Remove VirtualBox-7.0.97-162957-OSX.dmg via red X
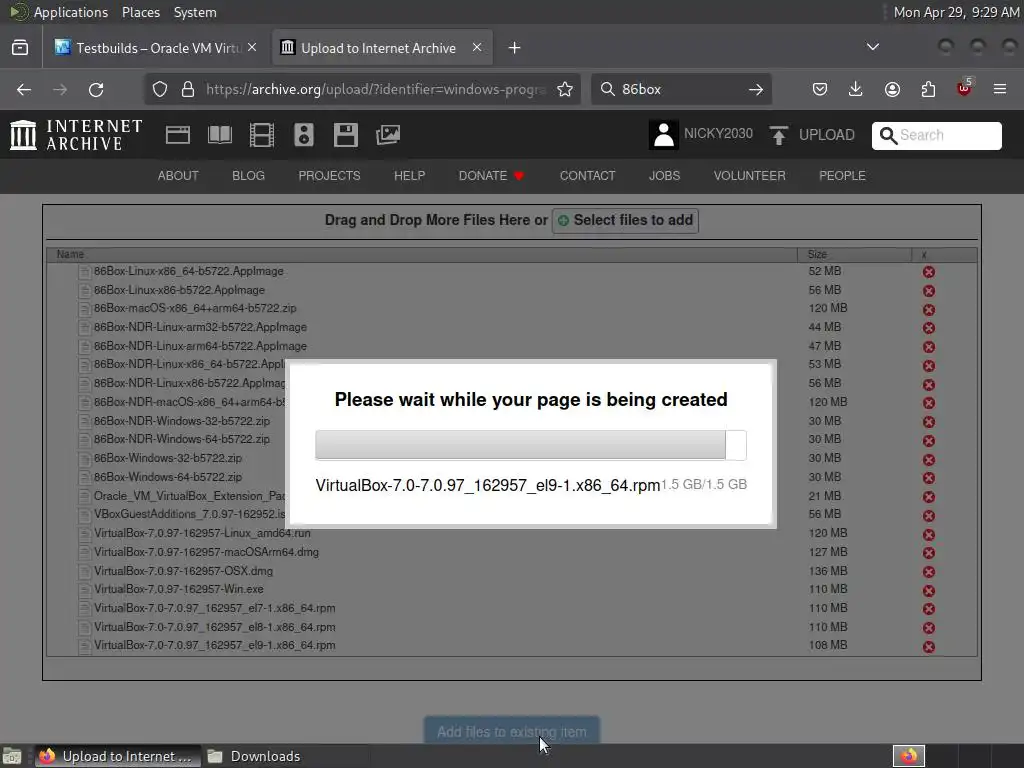The height and width of the screenshot is (768, 1024). [929, 571]
